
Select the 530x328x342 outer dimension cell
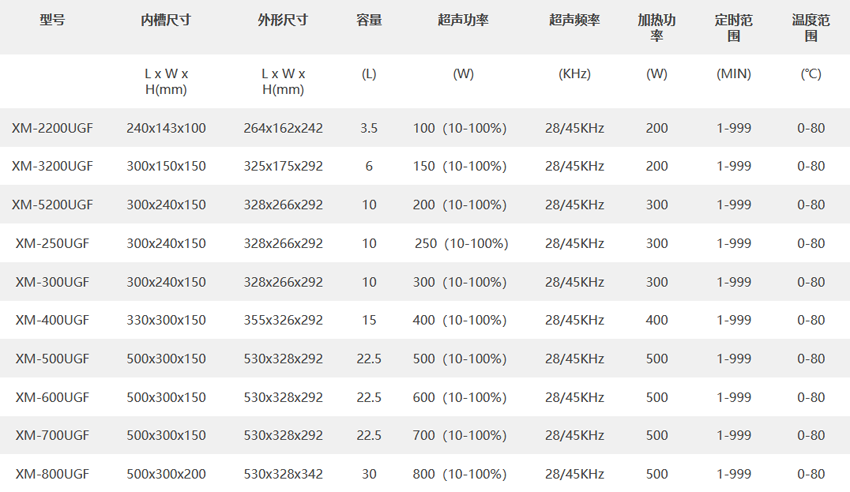(283, 474)
